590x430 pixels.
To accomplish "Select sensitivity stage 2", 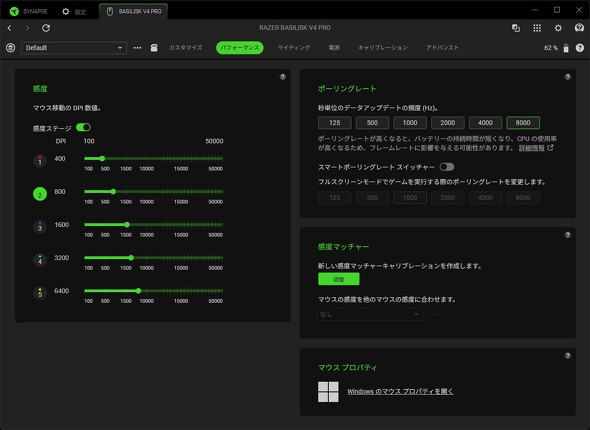I will [x=40, y=194].
